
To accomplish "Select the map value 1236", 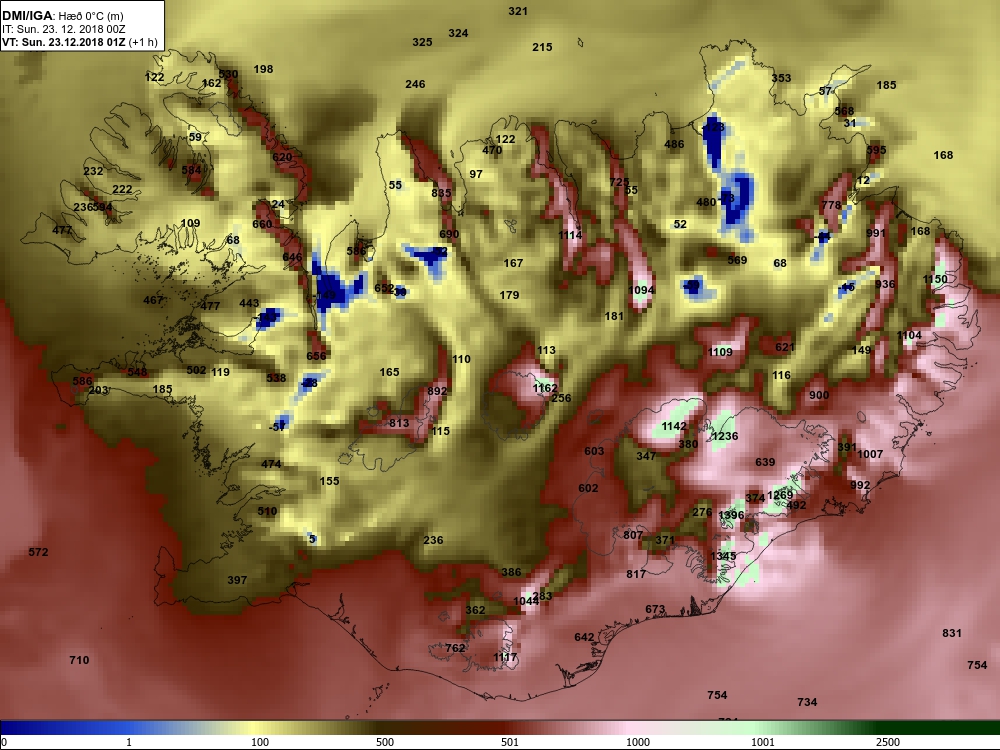I will (724, 436).
